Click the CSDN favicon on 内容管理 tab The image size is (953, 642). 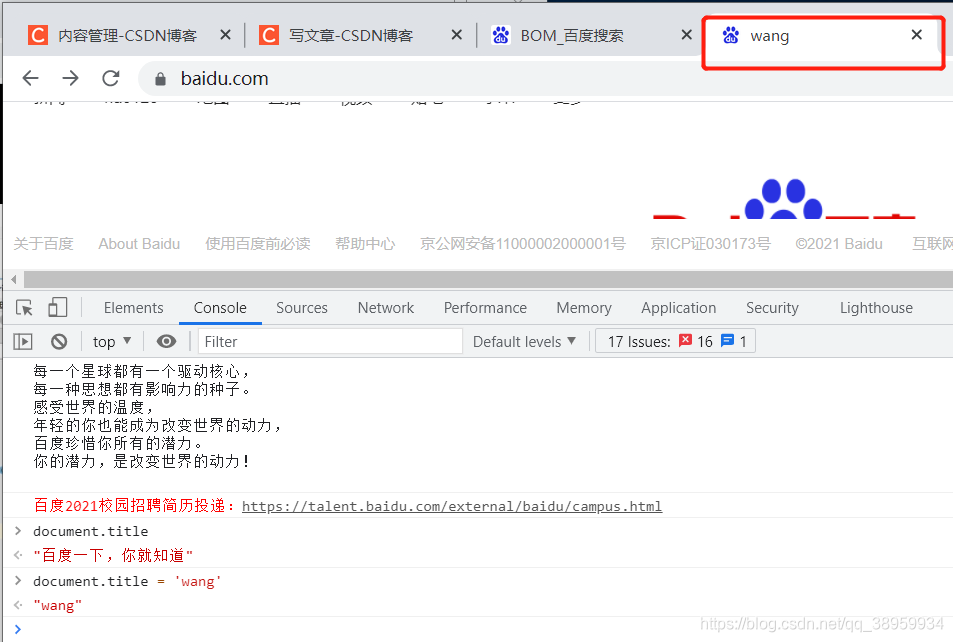pyautogui.click(x=38, y=35)
